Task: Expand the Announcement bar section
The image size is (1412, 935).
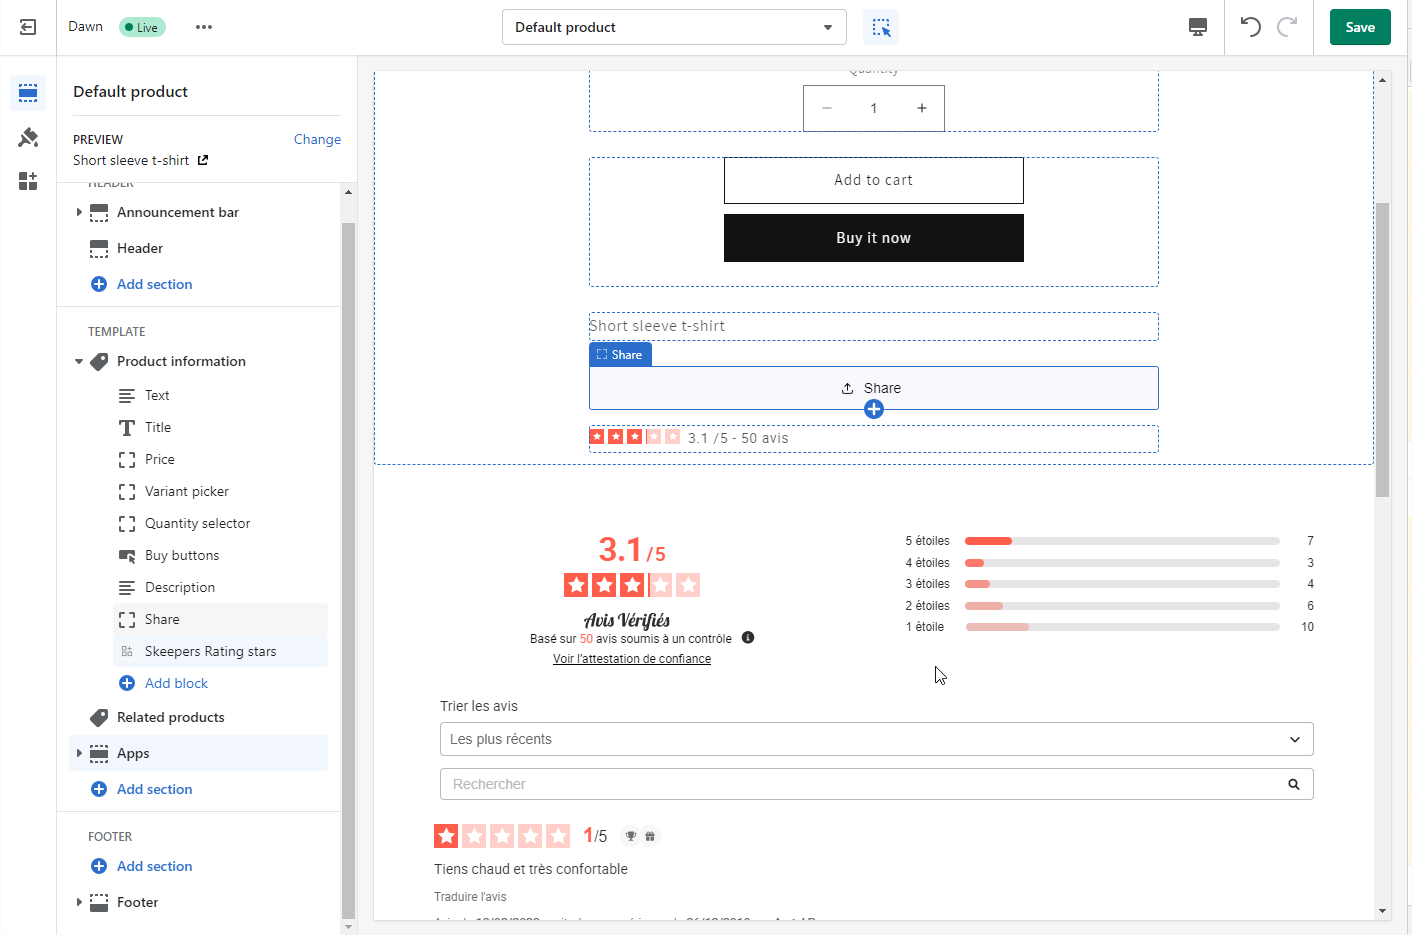Action: (79, 212)
